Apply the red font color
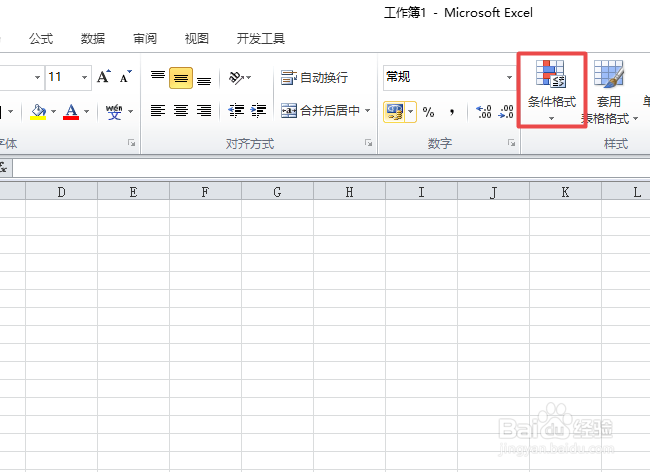Screen dimensions: 650x472 point(71,111)
